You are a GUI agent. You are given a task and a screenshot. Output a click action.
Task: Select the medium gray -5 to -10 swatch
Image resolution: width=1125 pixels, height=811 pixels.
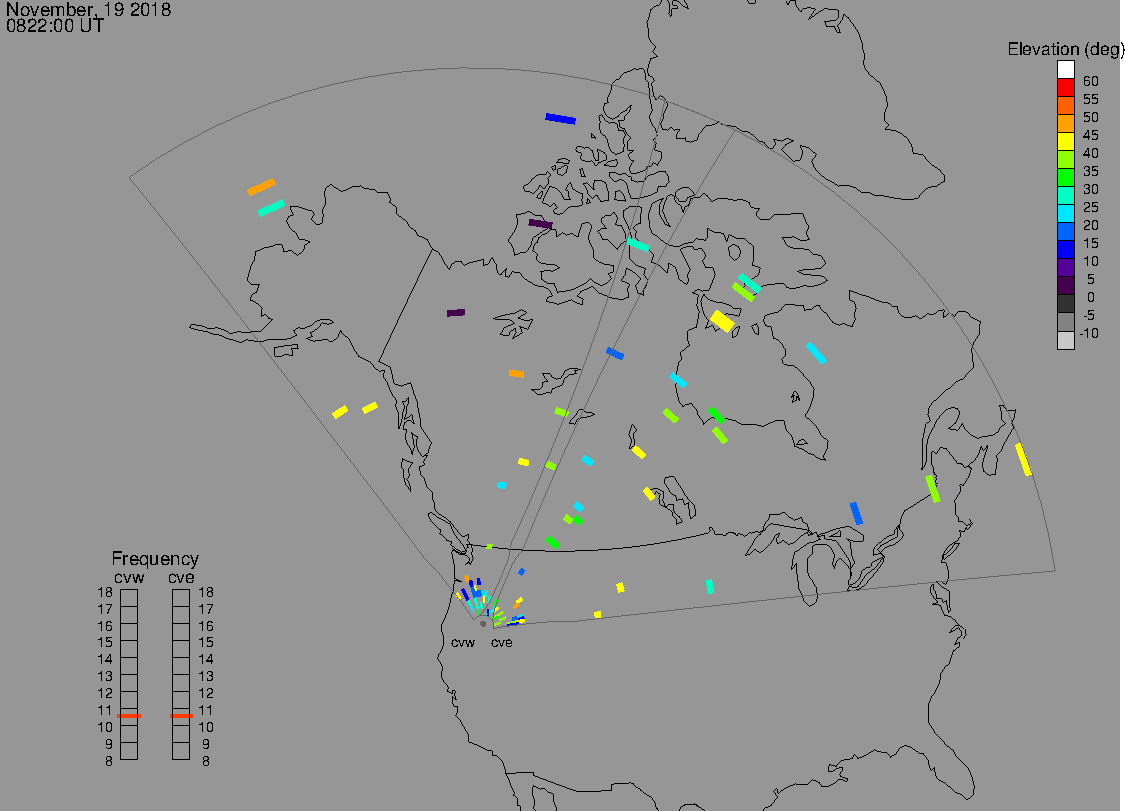point(1065,322)
